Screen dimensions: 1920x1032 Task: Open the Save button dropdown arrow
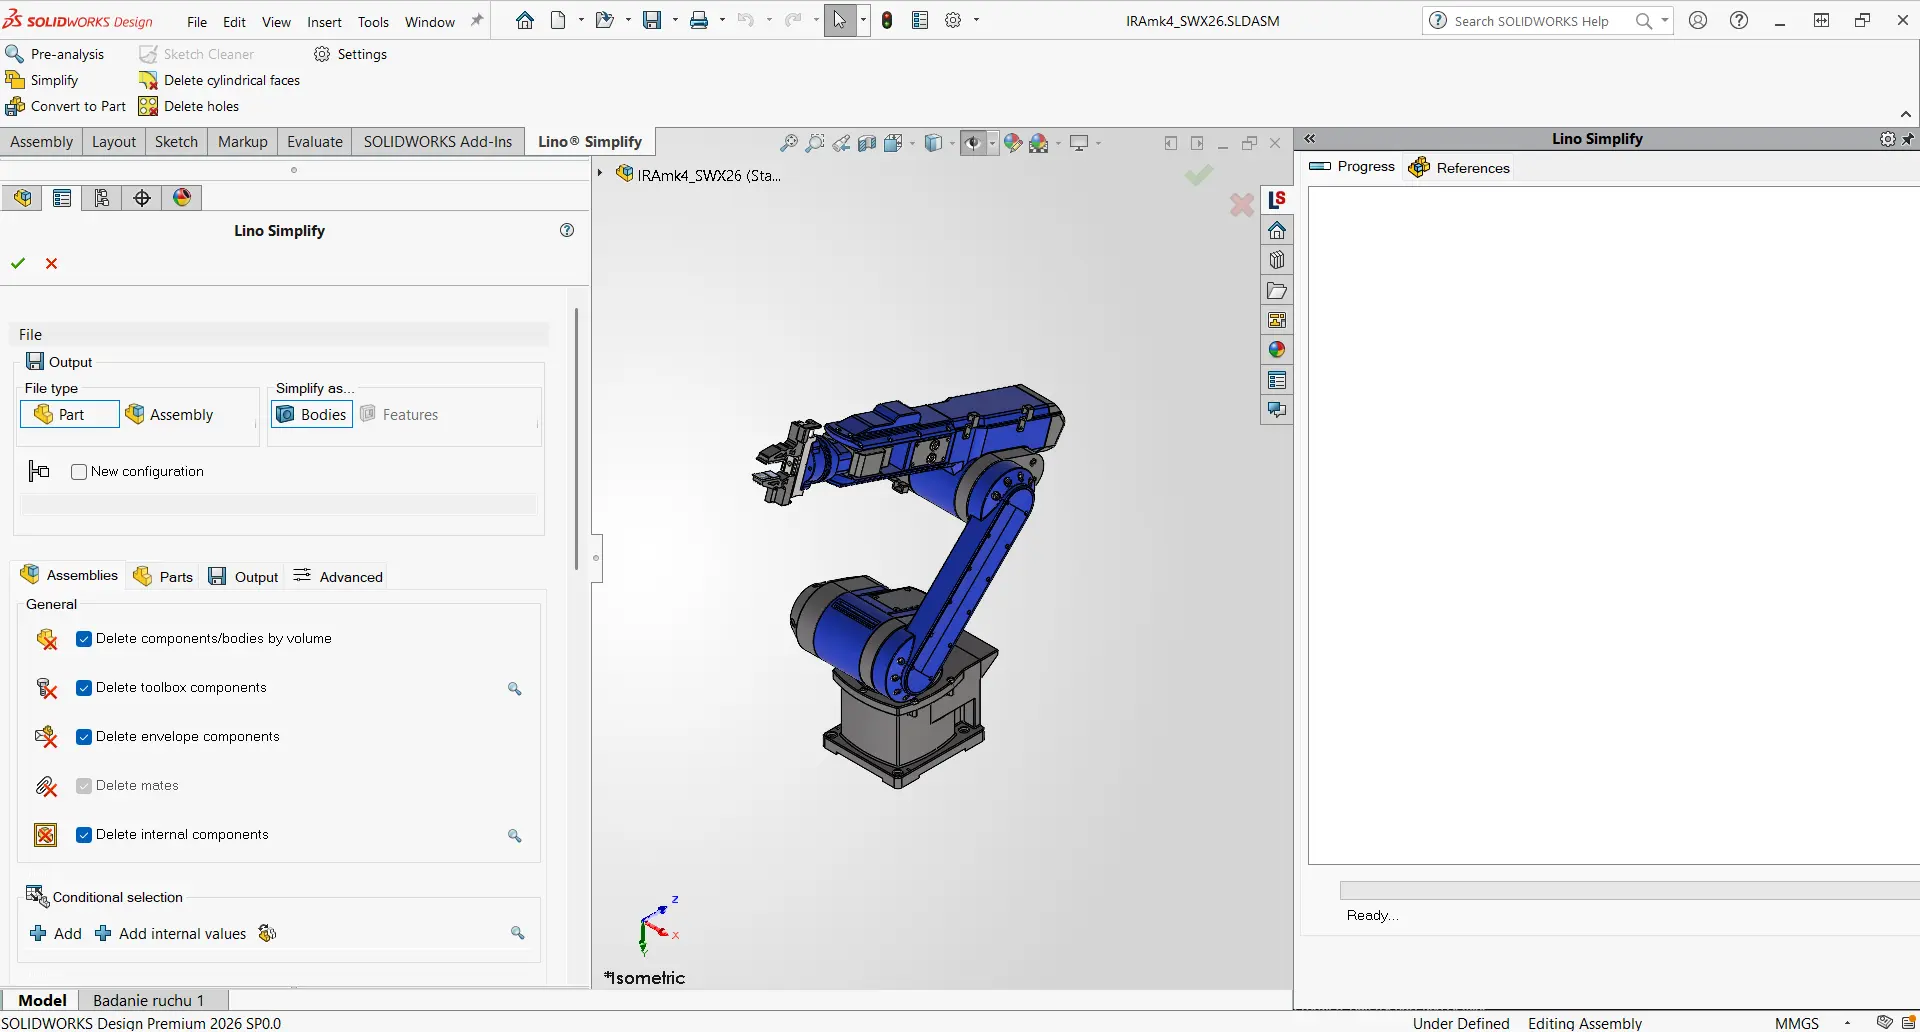click(675, 20)
